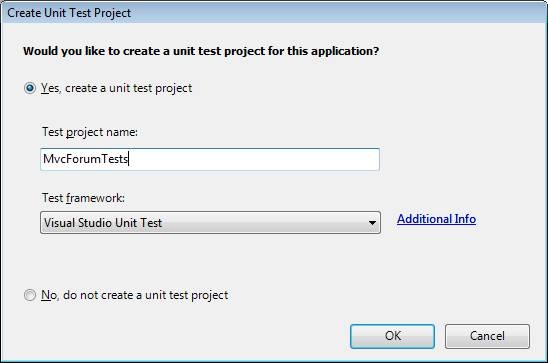Click the 'No, do not create a unit test project' label

coord(135,295)
